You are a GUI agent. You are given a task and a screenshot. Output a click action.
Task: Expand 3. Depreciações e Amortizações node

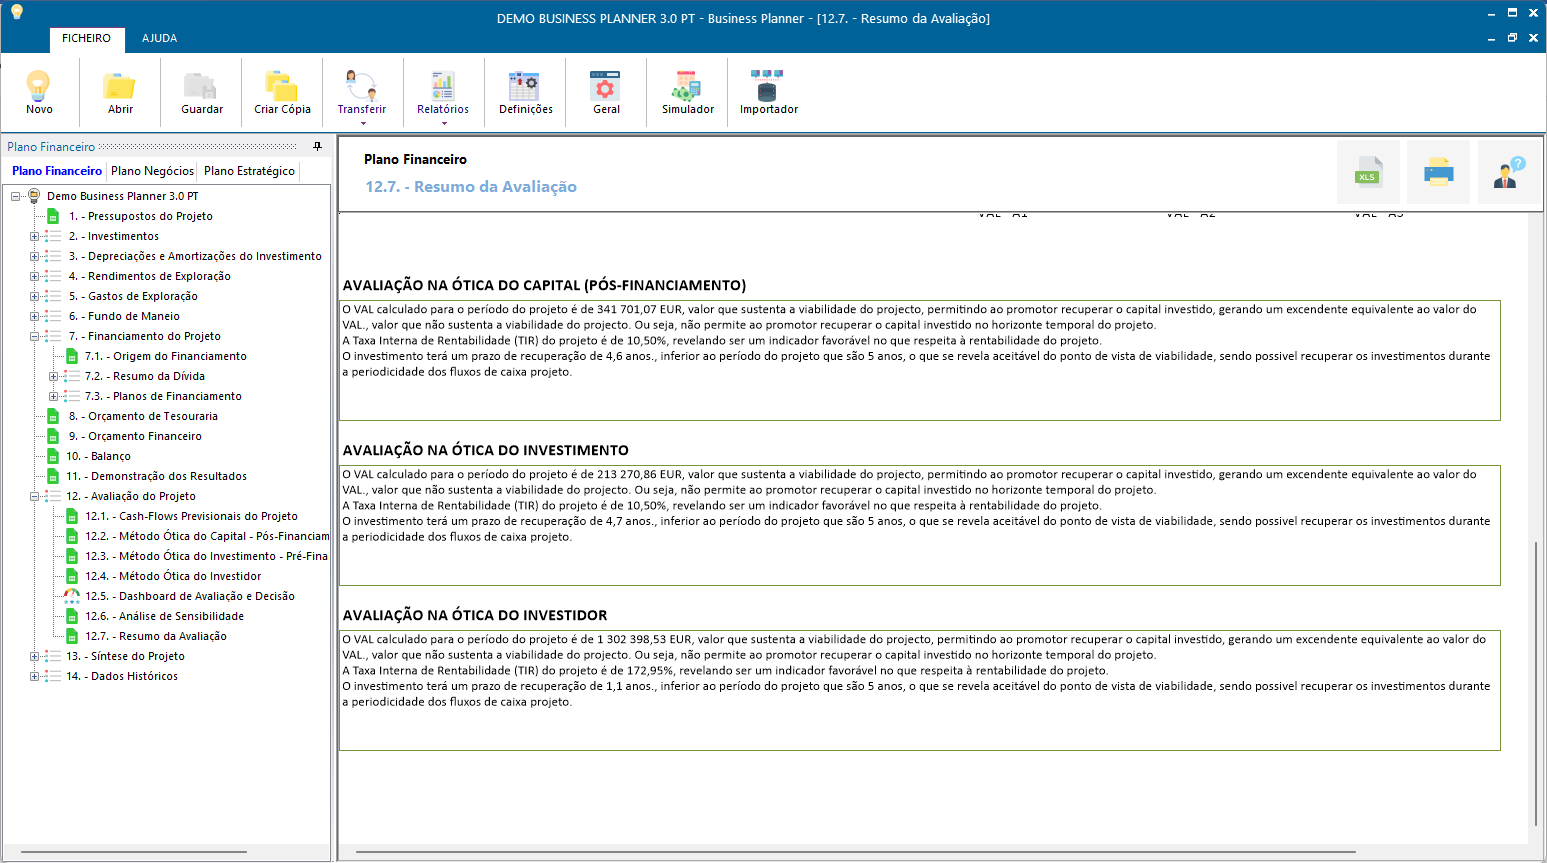34,257
